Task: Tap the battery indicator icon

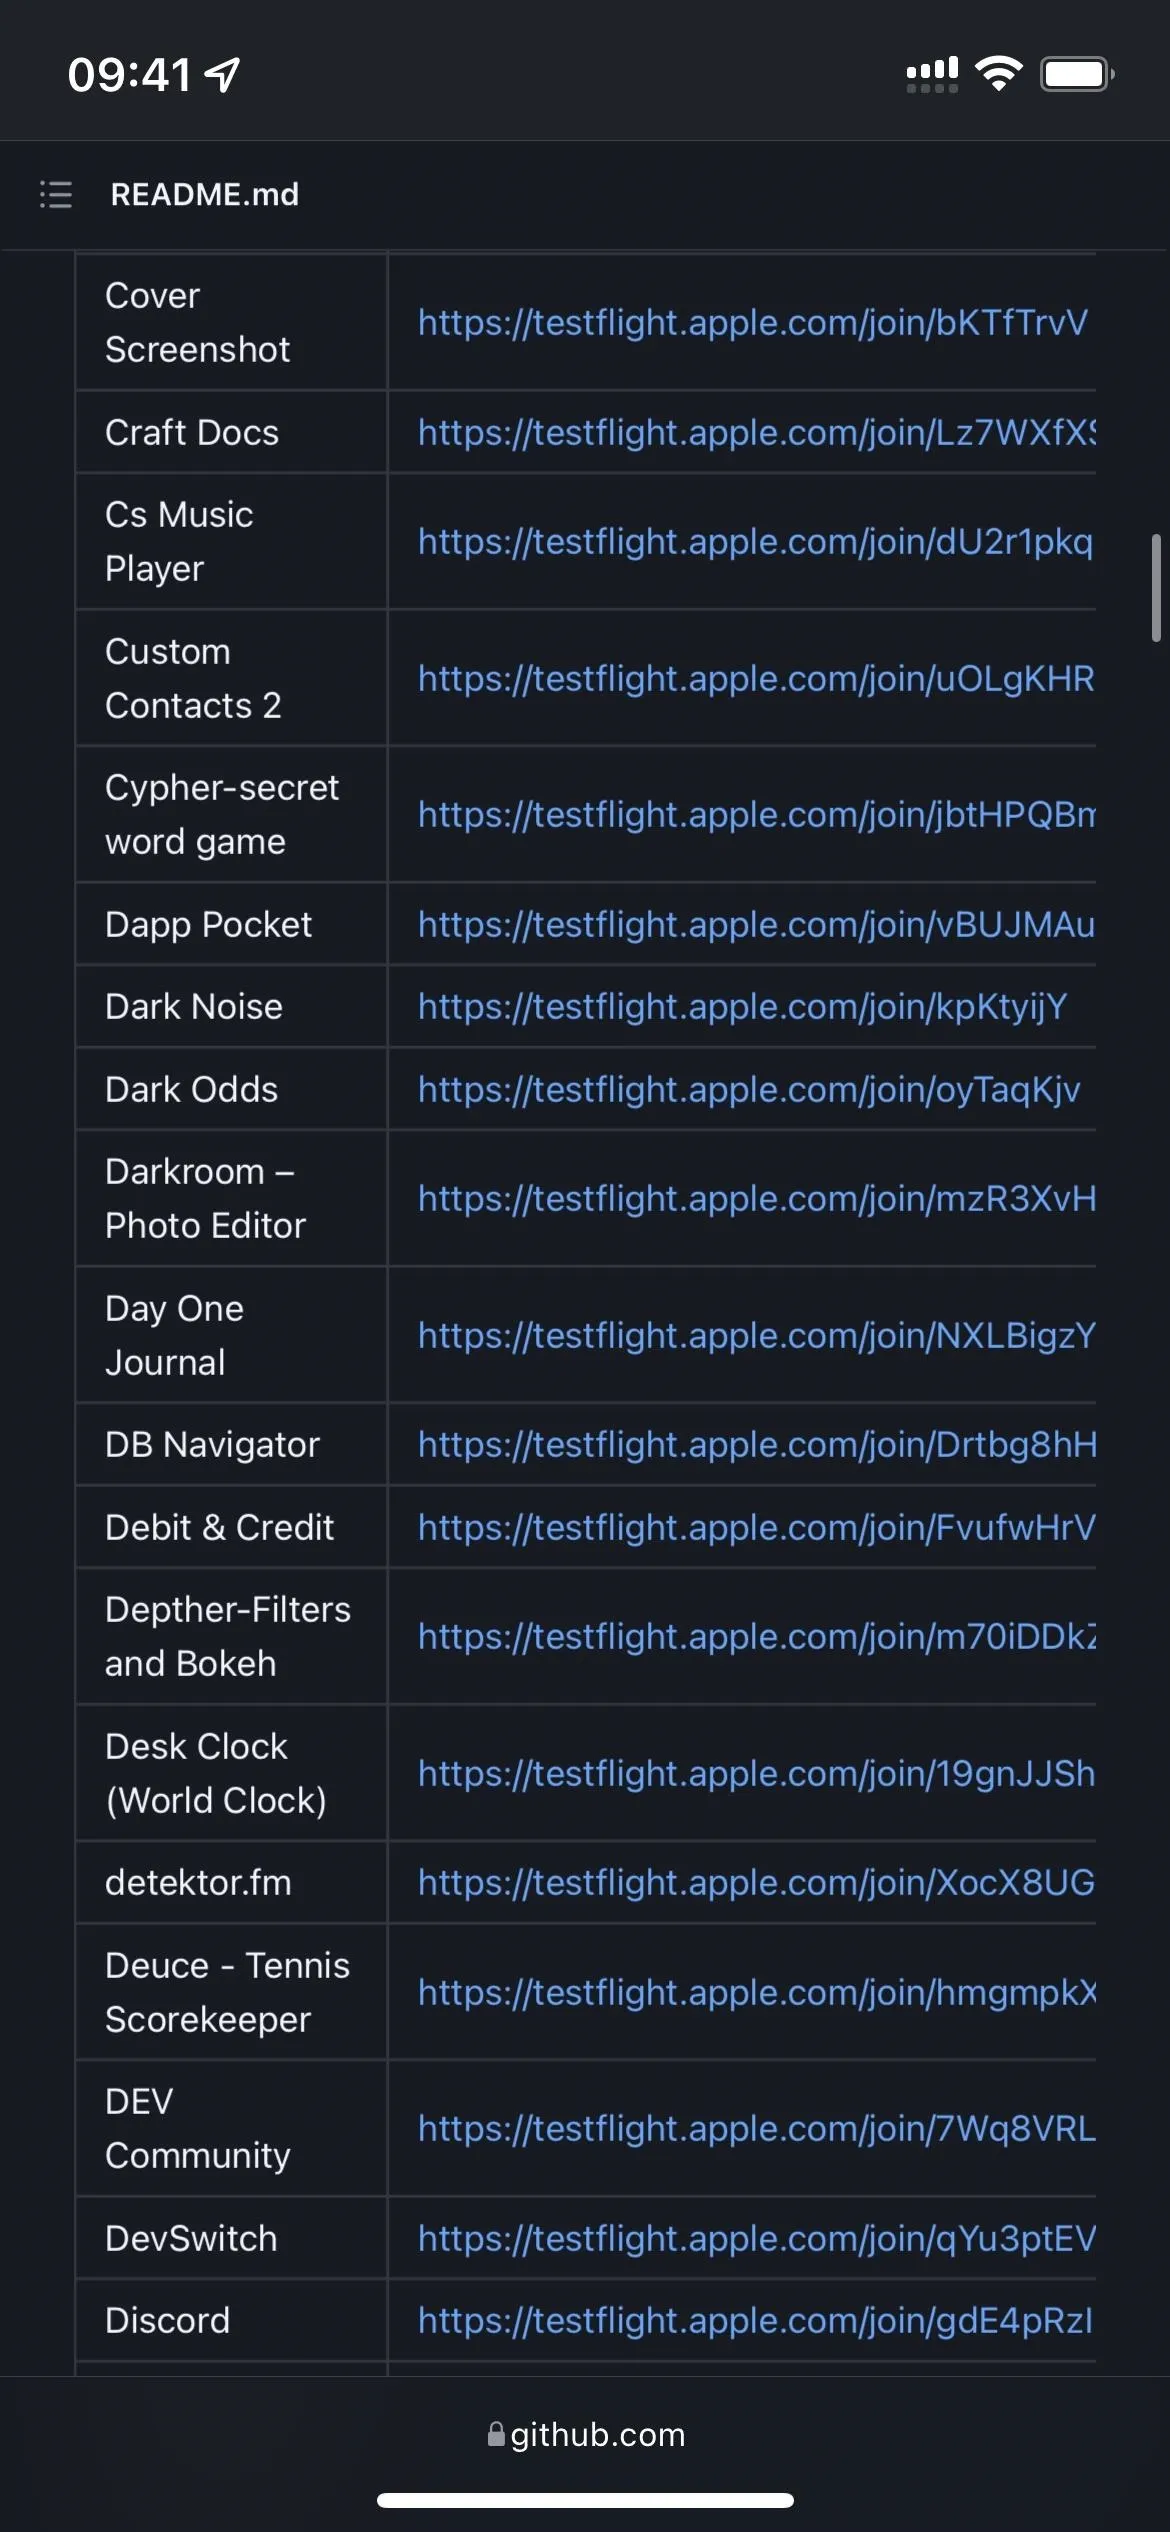Action: pos(1078,74)
